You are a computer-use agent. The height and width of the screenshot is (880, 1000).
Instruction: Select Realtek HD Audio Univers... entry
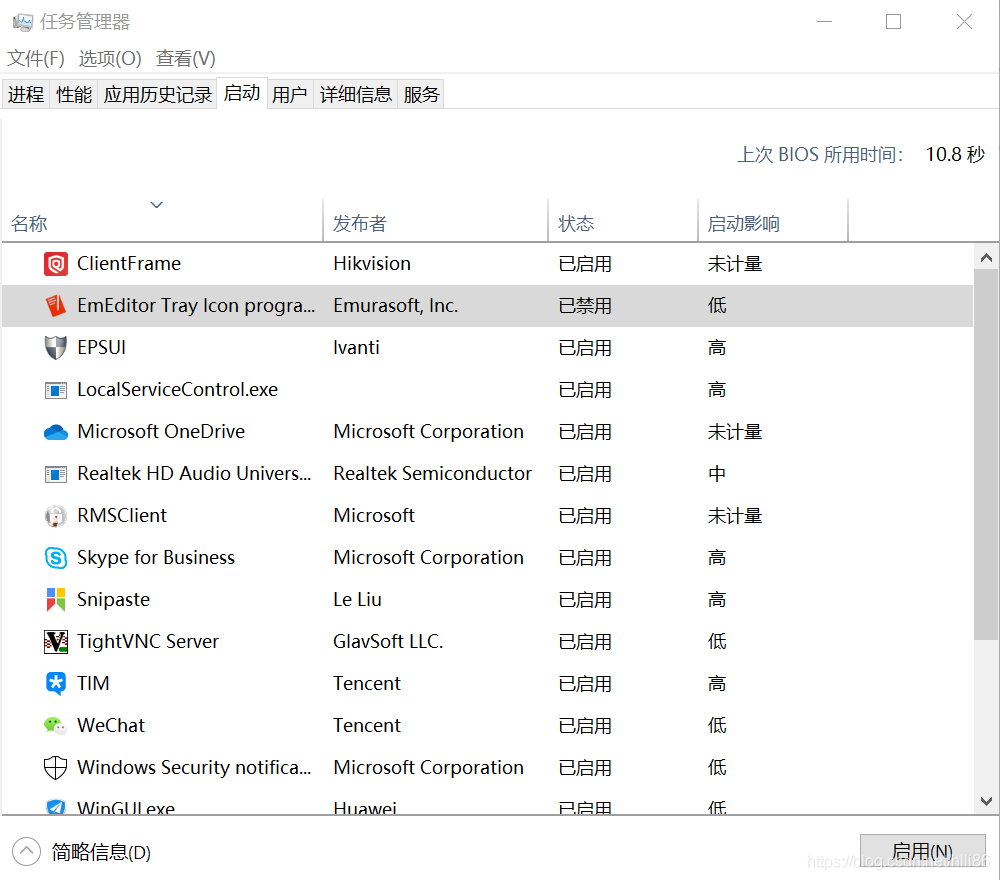194,474
